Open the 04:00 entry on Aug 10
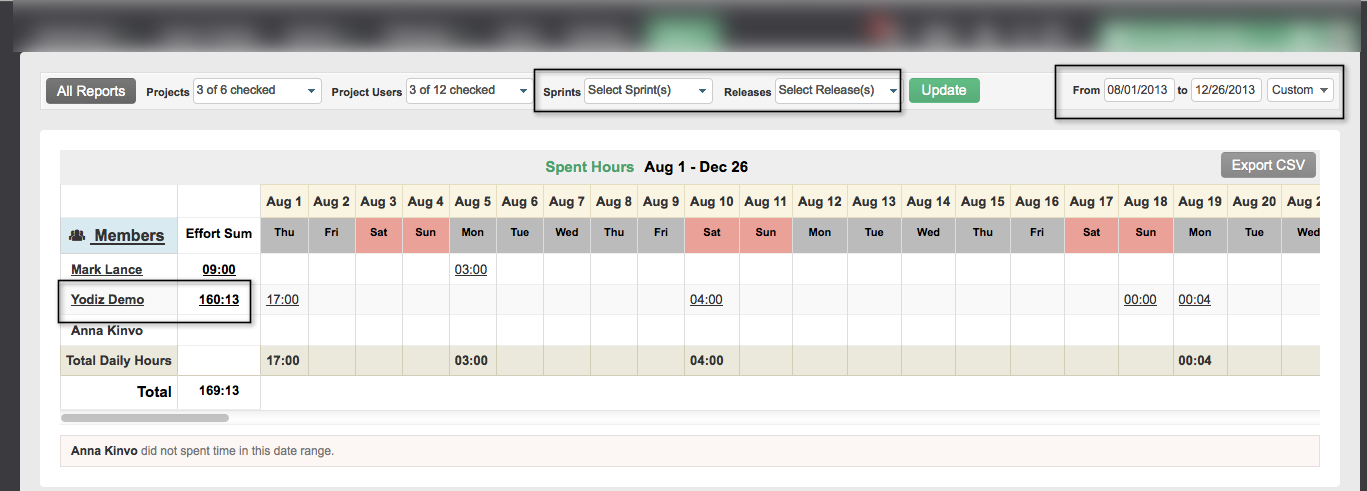The height and width of the screenshot is (491, 1367). coord(706,300)
